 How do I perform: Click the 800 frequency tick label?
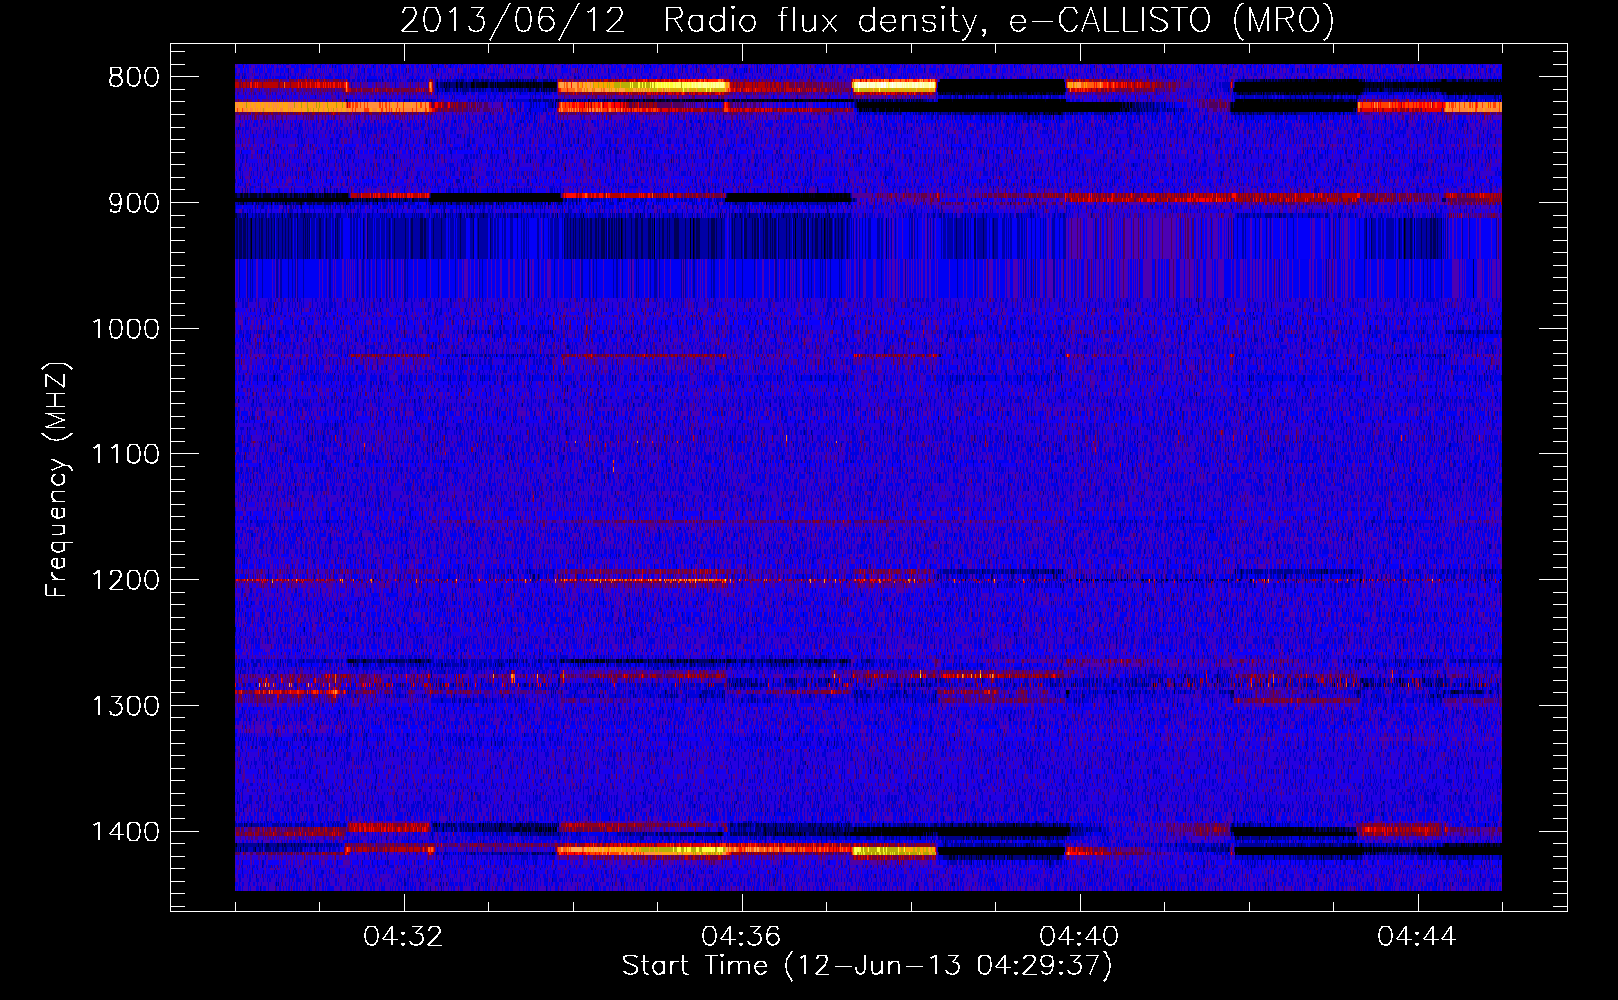coord(134,78)
